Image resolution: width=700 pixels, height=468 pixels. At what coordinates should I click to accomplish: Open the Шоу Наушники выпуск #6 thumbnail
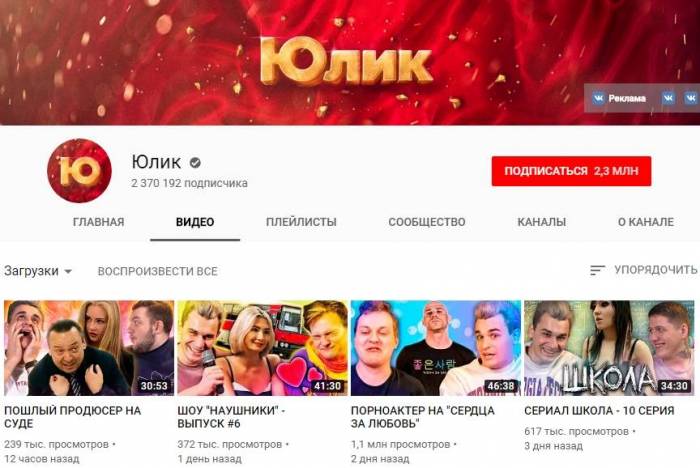click(x=262, y=348)
